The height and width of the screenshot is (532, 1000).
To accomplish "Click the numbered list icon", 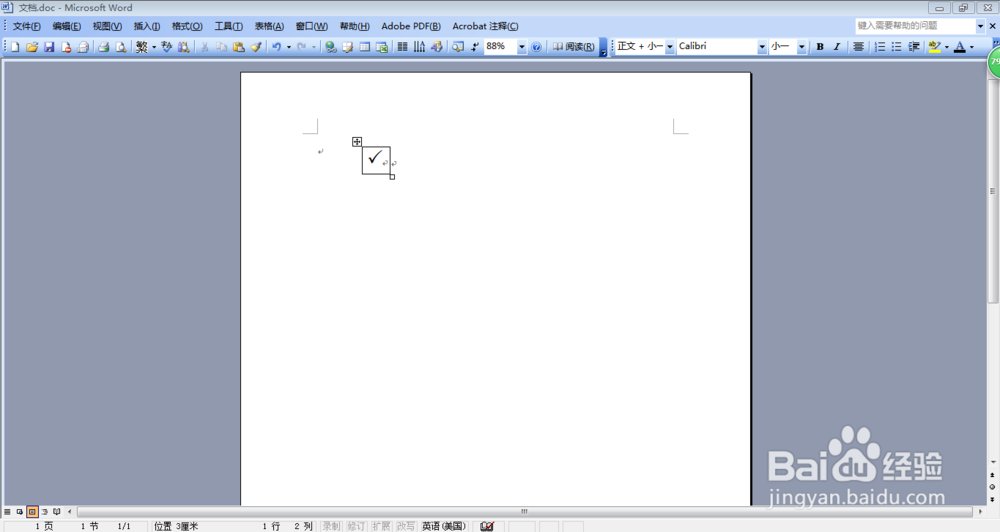I will pyautogui.click(x=879, y=47).
